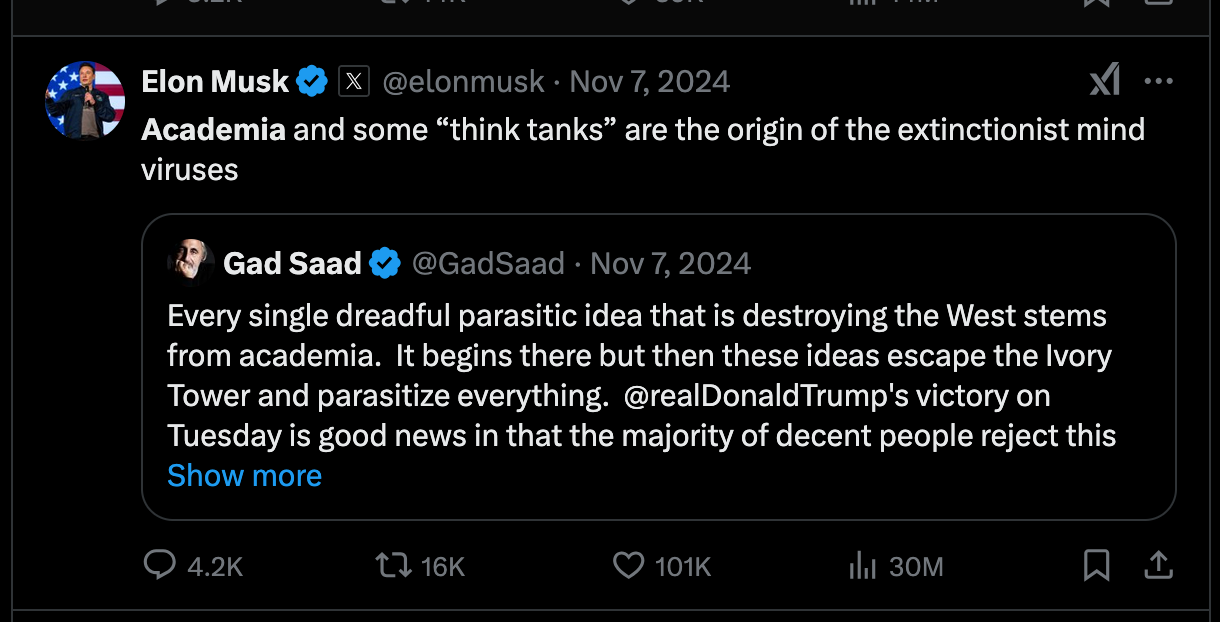Click the reply icon with 4.2K count

click(x=160, y=566)
